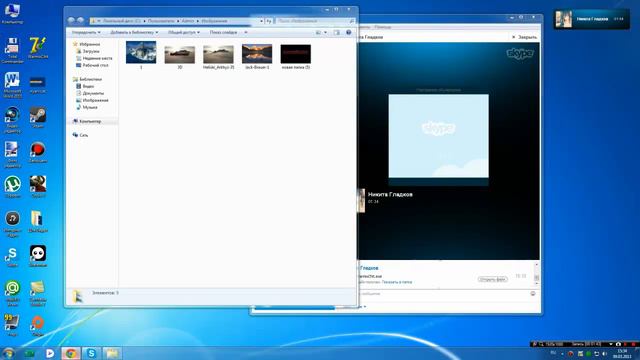Open the Total Commander desktop icon
The width and height of the screenshot is (640, 360).
tap(12, 50)
